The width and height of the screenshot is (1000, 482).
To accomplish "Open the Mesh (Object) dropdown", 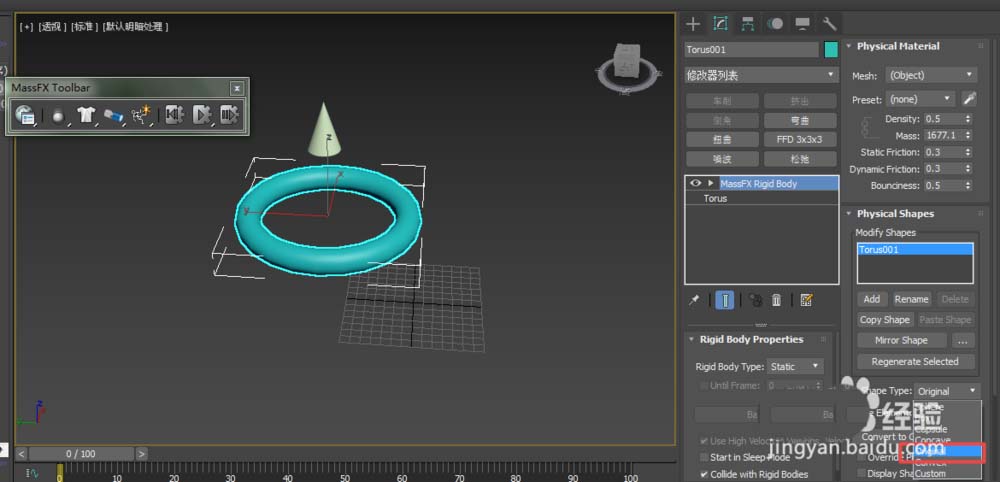I will [x=931, y=75].
